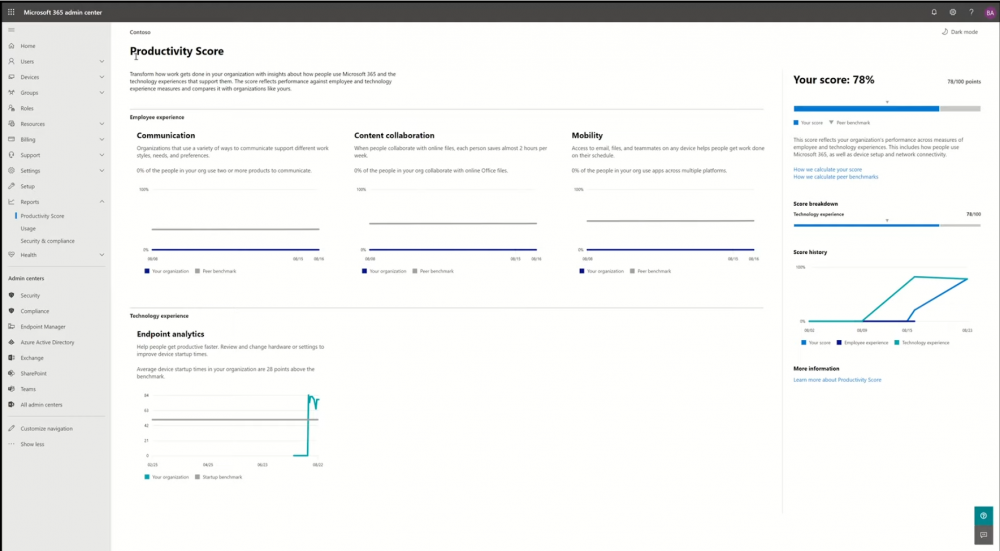
Task: Click the Setup wrench icon
Action: pos(11,186)
